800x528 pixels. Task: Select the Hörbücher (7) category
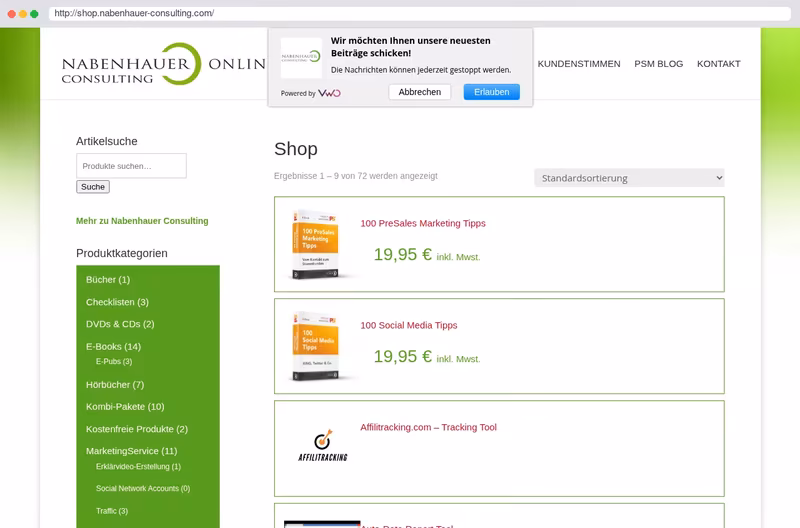click(115, 385)
